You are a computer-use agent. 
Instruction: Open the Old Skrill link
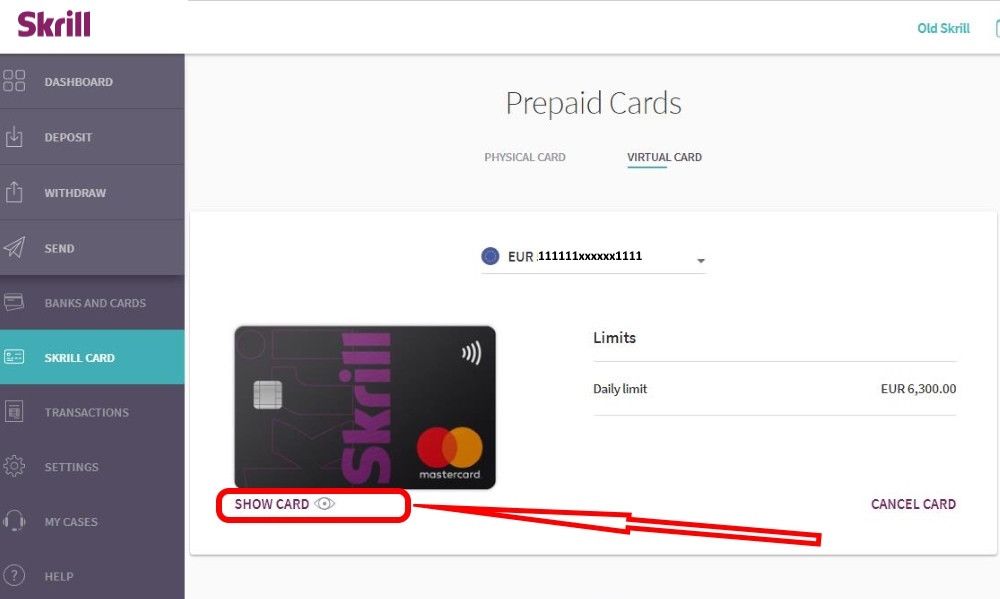click(943, 28)
